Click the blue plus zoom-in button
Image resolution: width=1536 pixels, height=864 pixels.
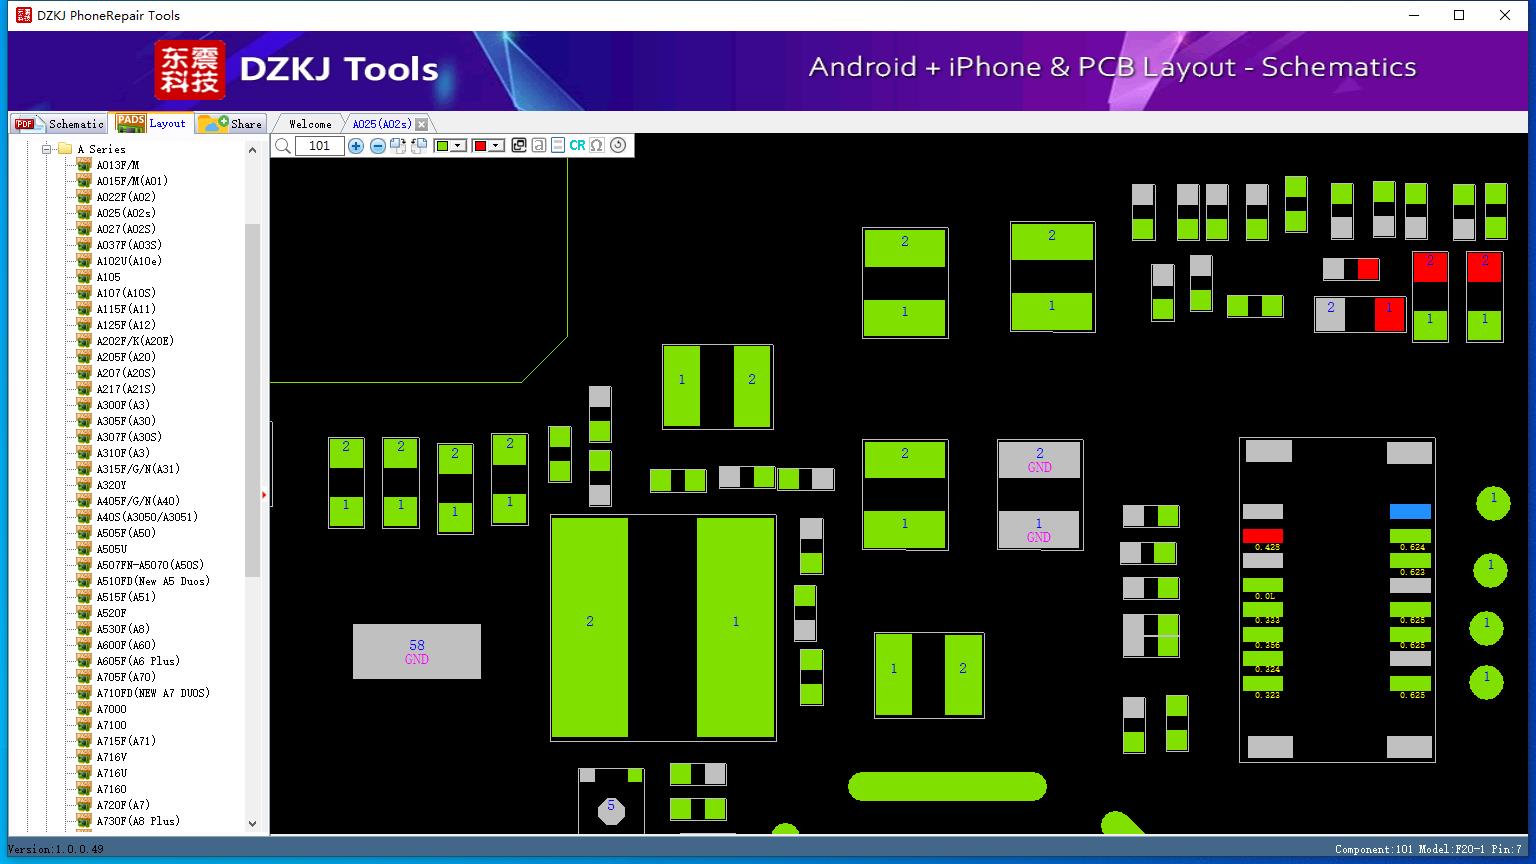point(356,146)
